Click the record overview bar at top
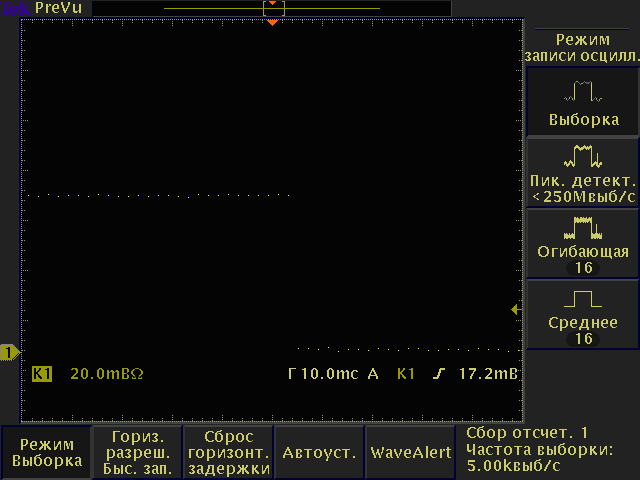Image resolution: width=640 pixels, height=480 pixels. coord(272,8)
